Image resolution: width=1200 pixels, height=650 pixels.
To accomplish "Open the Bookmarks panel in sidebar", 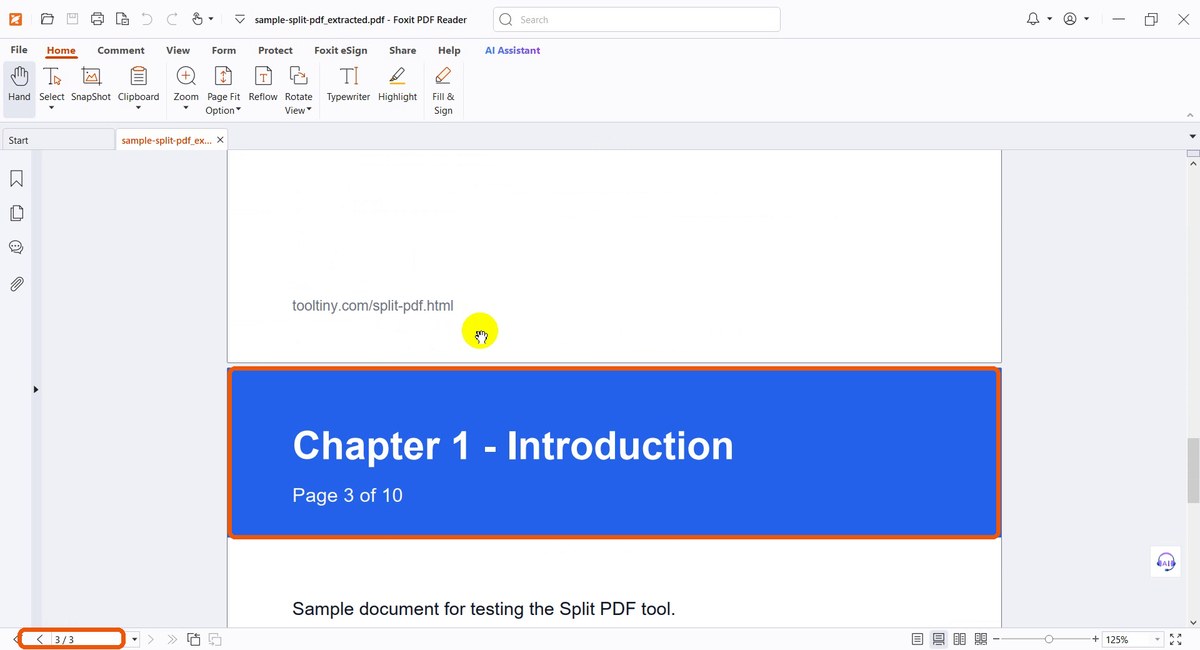I will tap(16, 179).
